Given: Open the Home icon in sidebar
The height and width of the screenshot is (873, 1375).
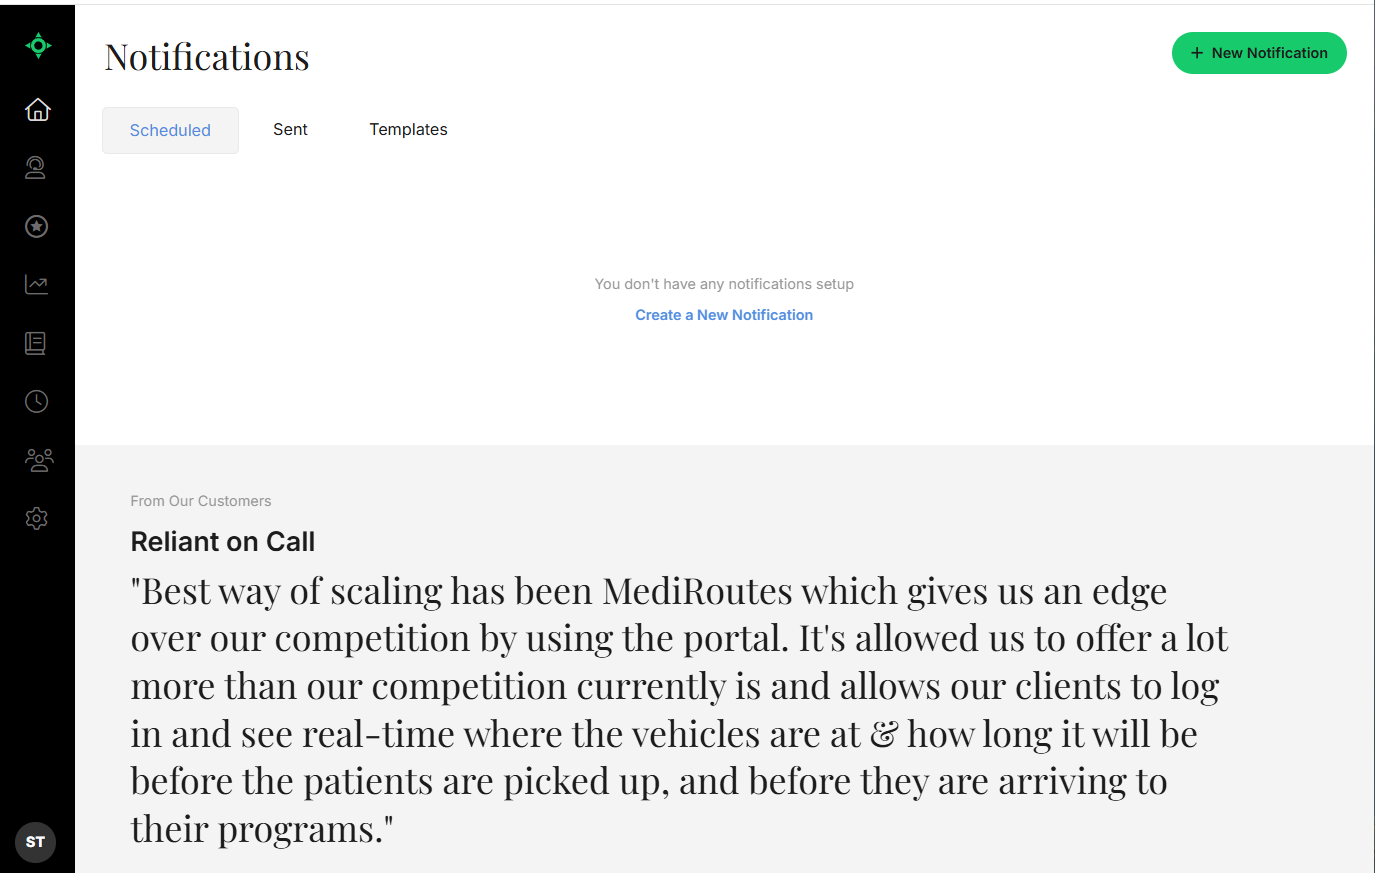Looking at the screenshot, I should [x=37, y=109].
